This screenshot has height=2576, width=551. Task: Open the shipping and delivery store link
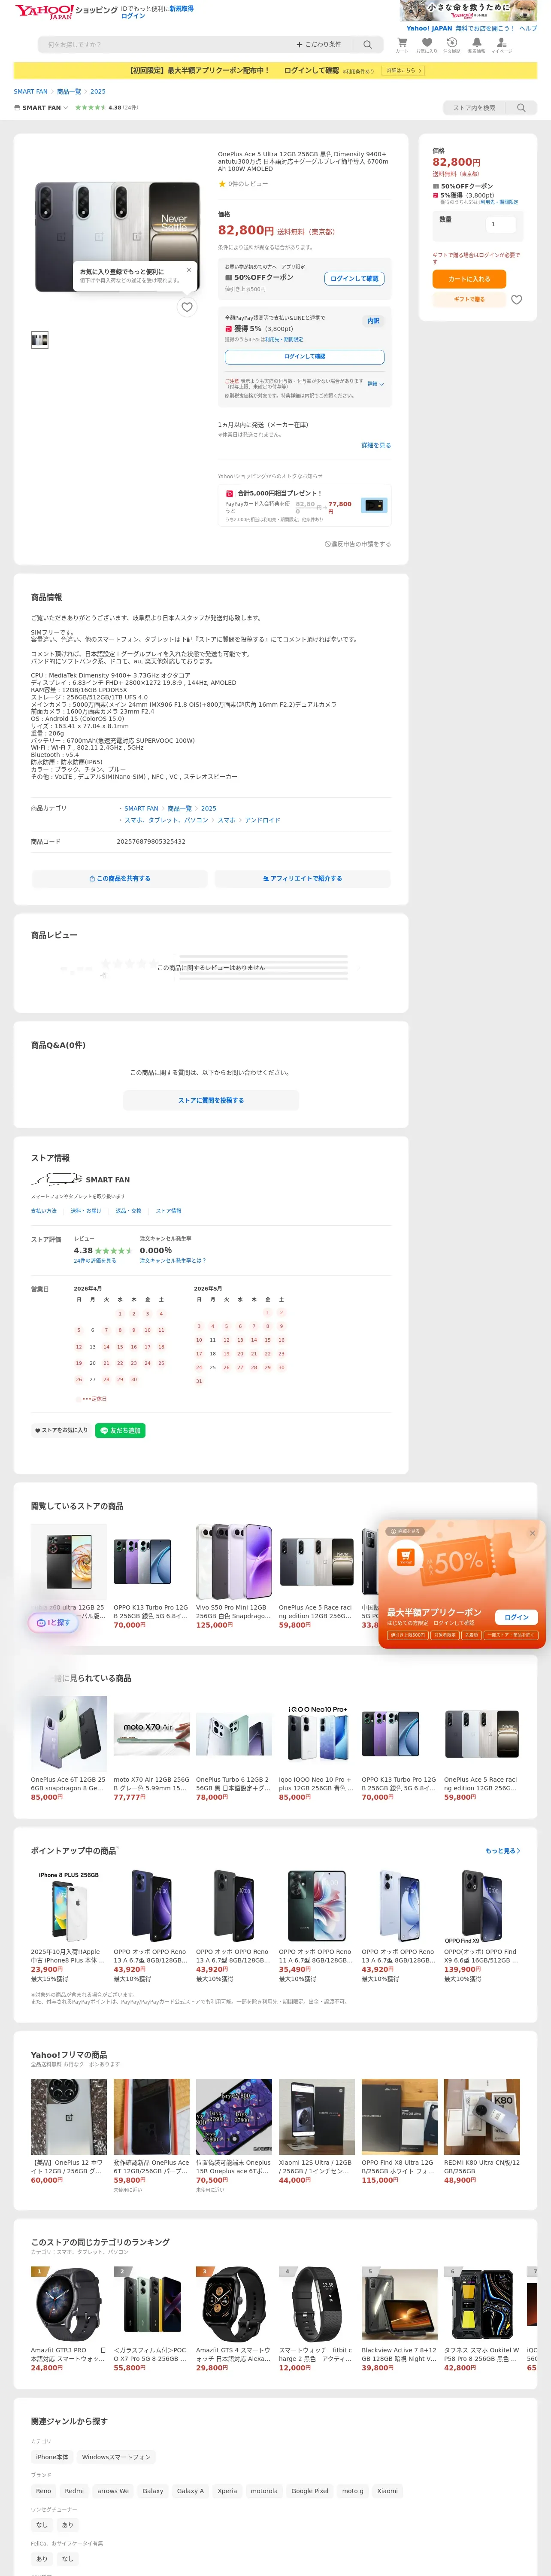tap(86, 1211)
